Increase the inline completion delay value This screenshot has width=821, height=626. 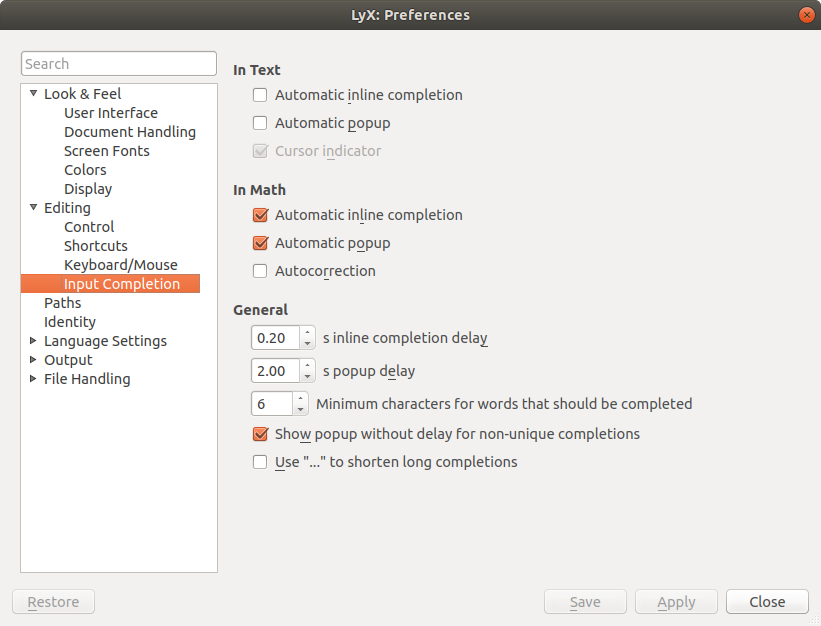[x=308, y=333]
